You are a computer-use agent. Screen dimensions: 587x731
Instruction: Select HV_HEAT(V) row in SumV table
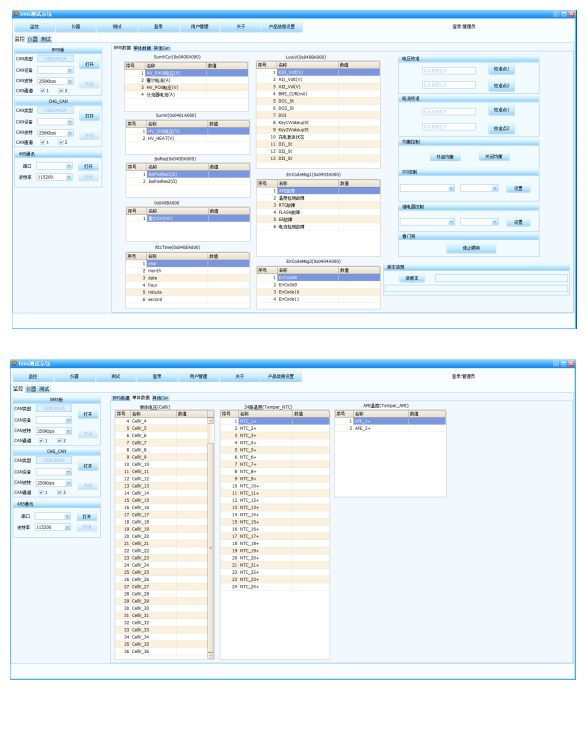tap(187, 138)
